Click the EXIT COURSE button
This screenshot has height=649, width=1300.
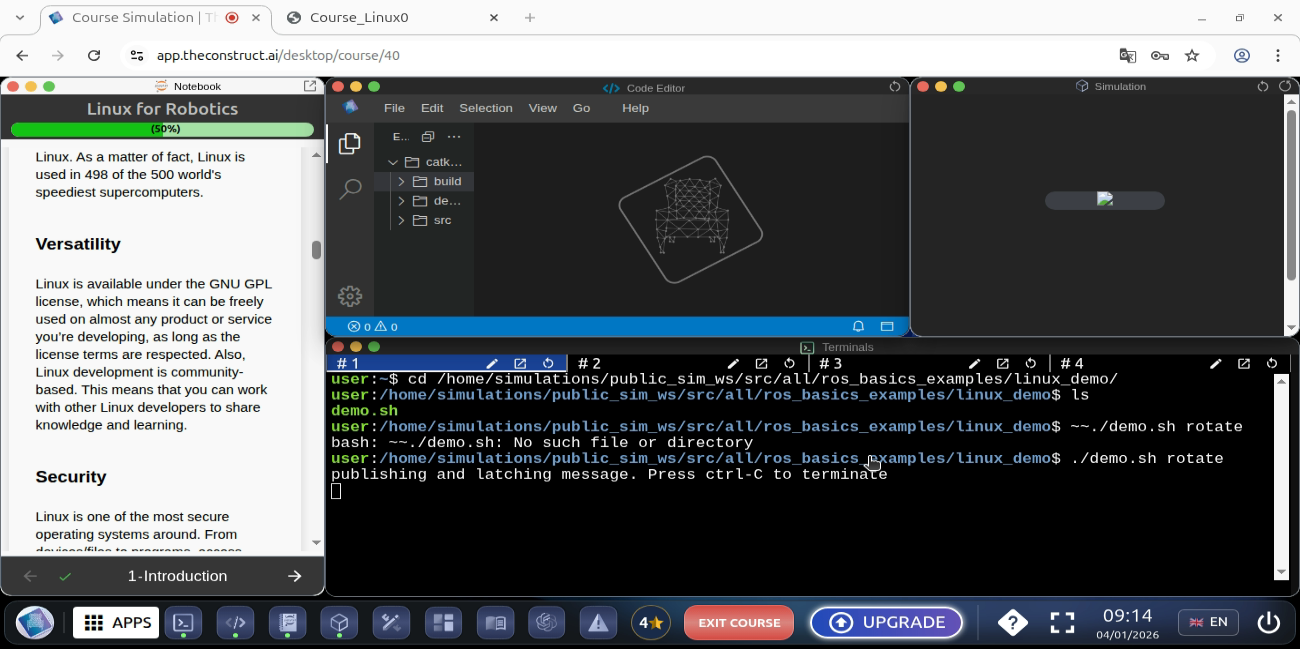tap(738, 622)
